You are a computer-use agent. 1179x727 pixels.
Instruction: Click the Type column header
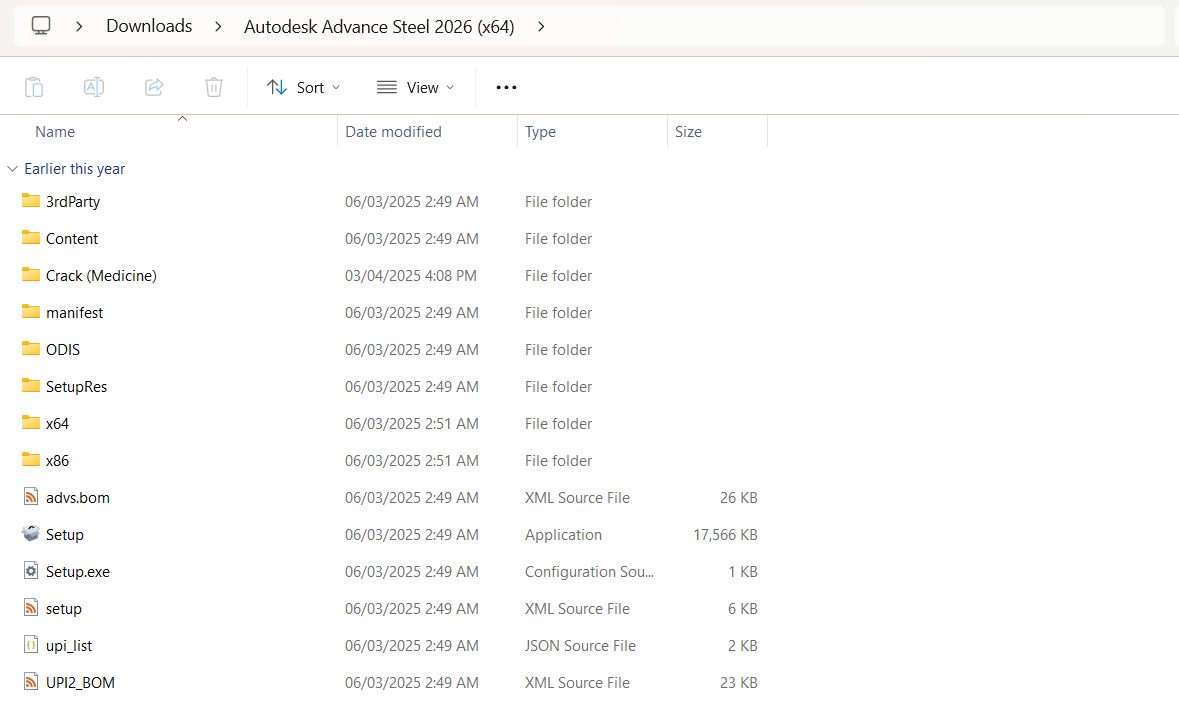tap(540, 131)
